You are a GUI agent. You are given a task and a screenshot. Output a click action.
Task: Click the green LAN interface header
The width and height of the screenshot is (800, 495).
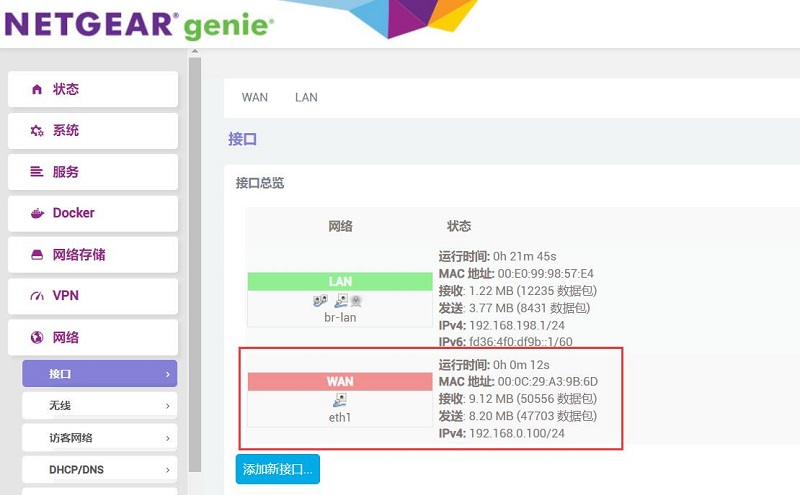point(340,281)
